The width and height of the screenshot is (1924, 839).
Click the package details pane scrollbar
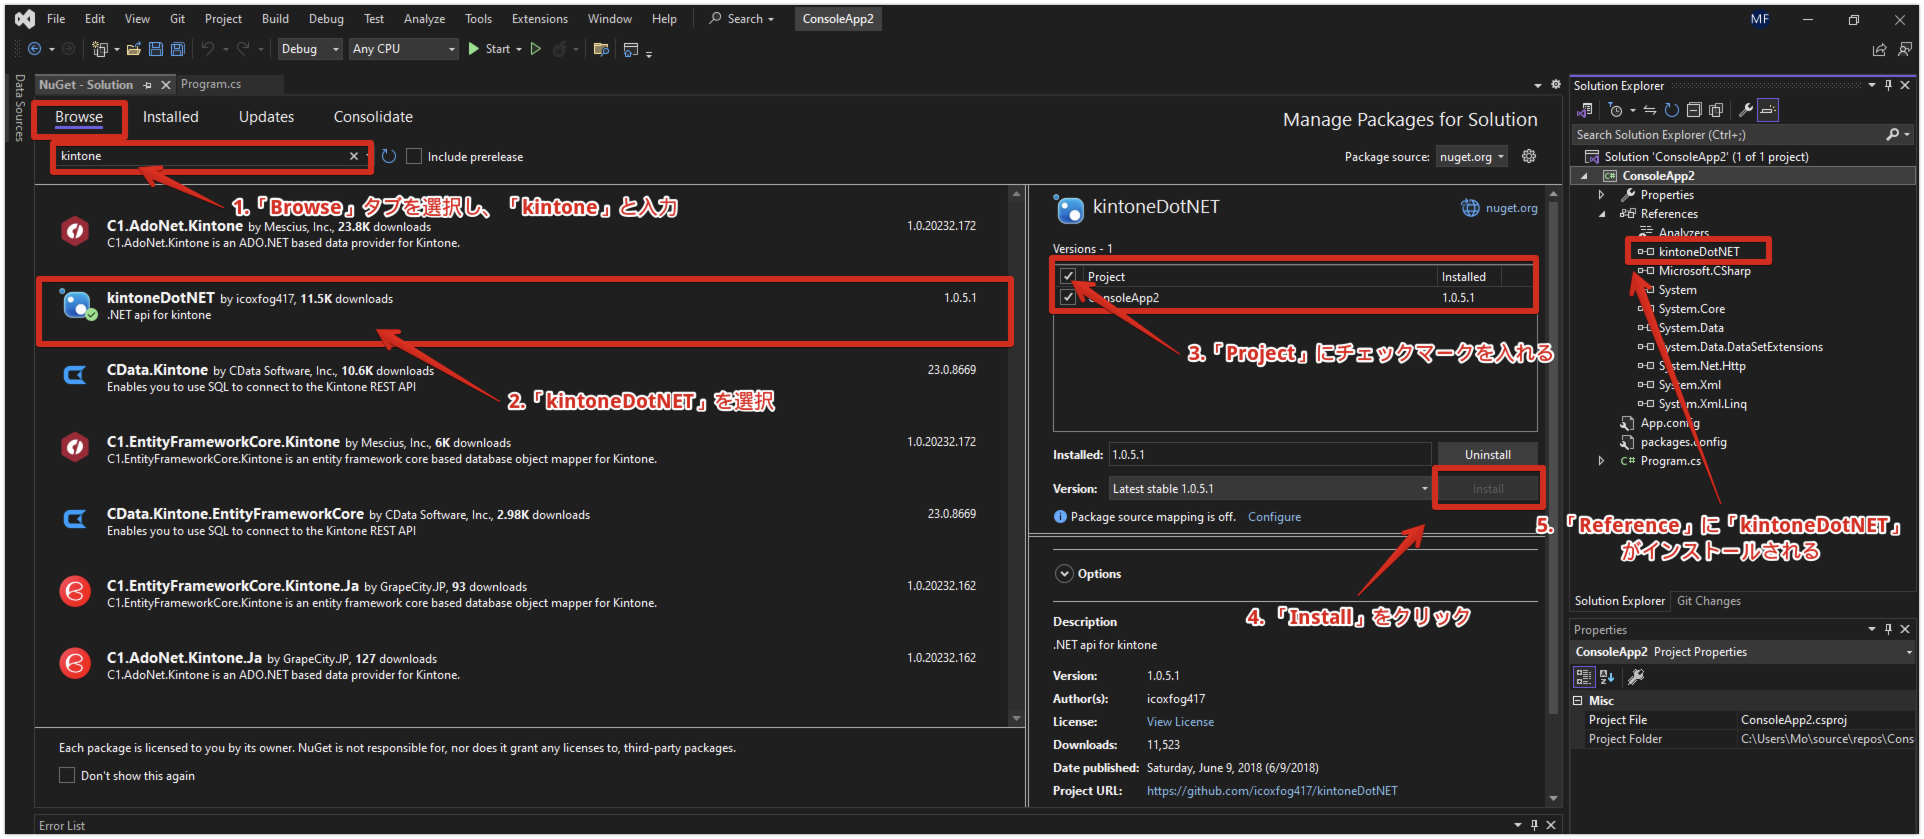click(1553, 456)
